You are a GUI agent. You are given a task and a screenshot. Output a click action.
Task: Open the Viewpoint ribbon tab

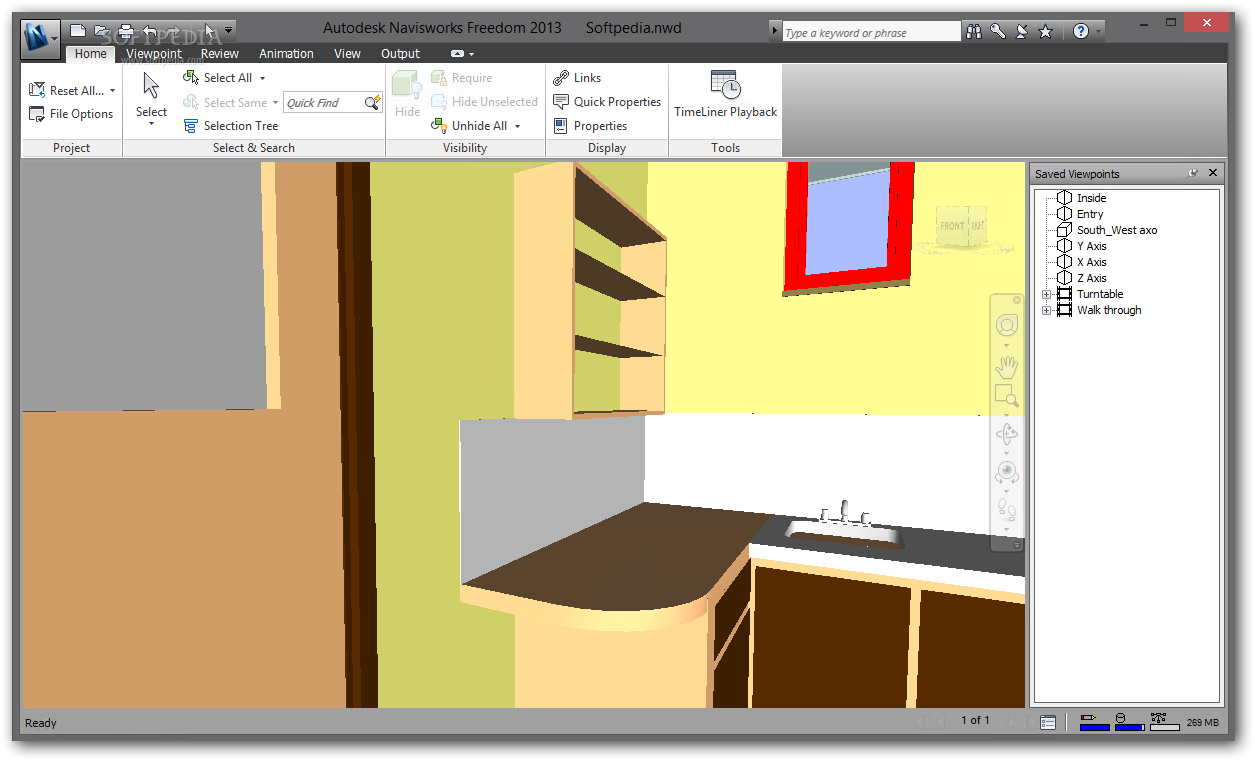[x=154, y=54]
